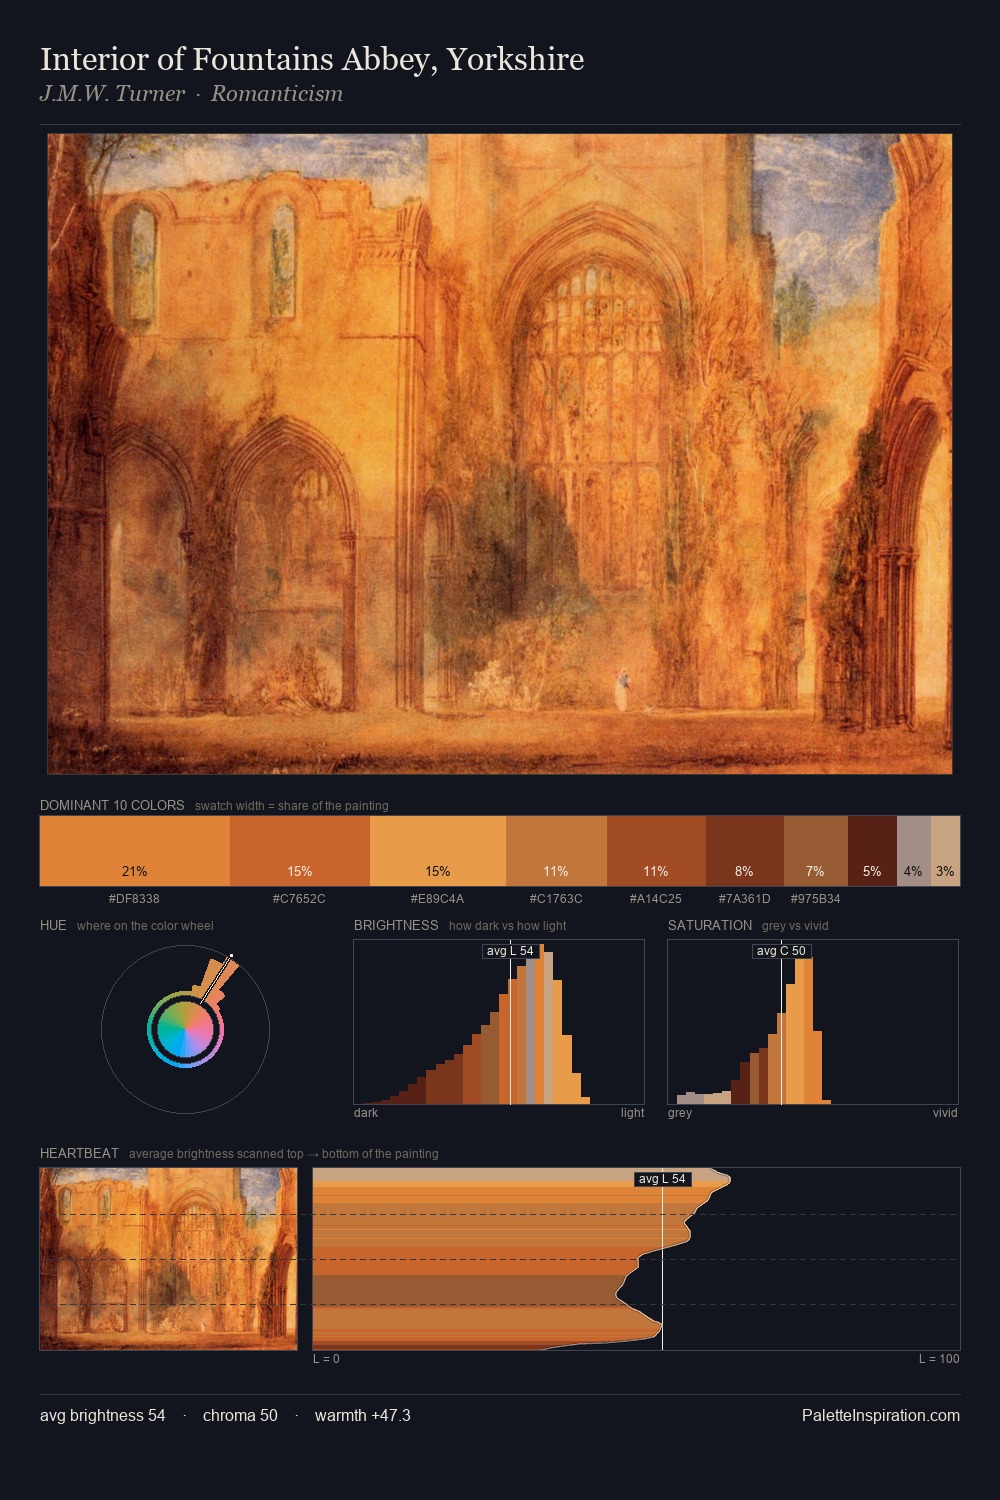This screenshot has width=1000, height=1500.
Task: Click the 'vivid' axis label
Action: point(945,1113)
